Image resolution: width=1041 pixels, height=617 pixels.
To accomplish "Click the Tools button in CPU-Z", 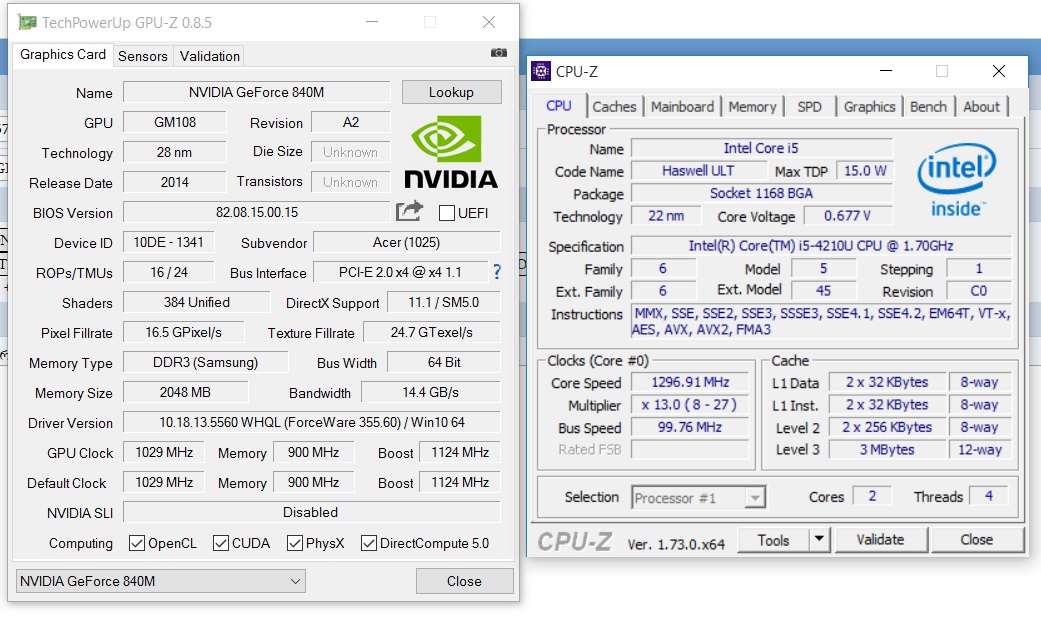I will pos(774,540).
